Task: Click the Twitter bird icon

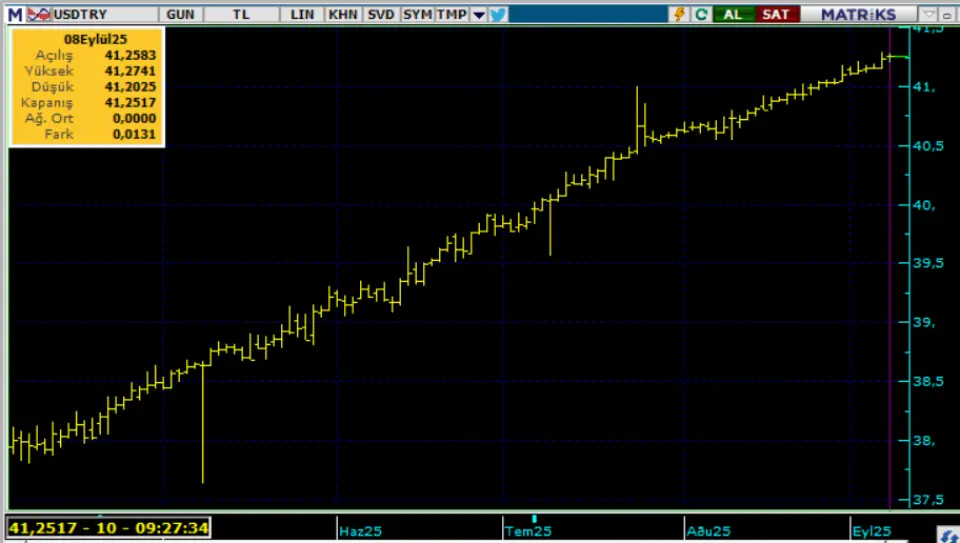Action: [x=498, y=14]
